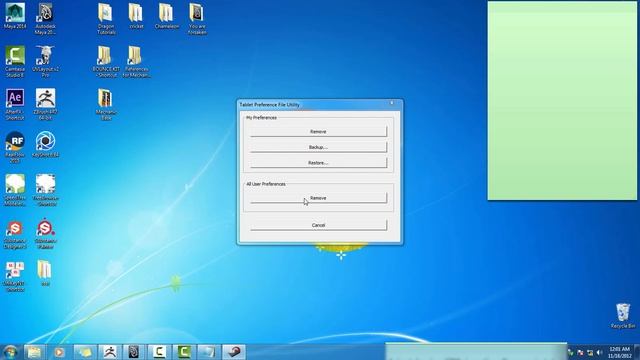Viewport: 640px width, 360px height.
Task: Select the You are forsaken folder
Action: click(x=197, y=19)
